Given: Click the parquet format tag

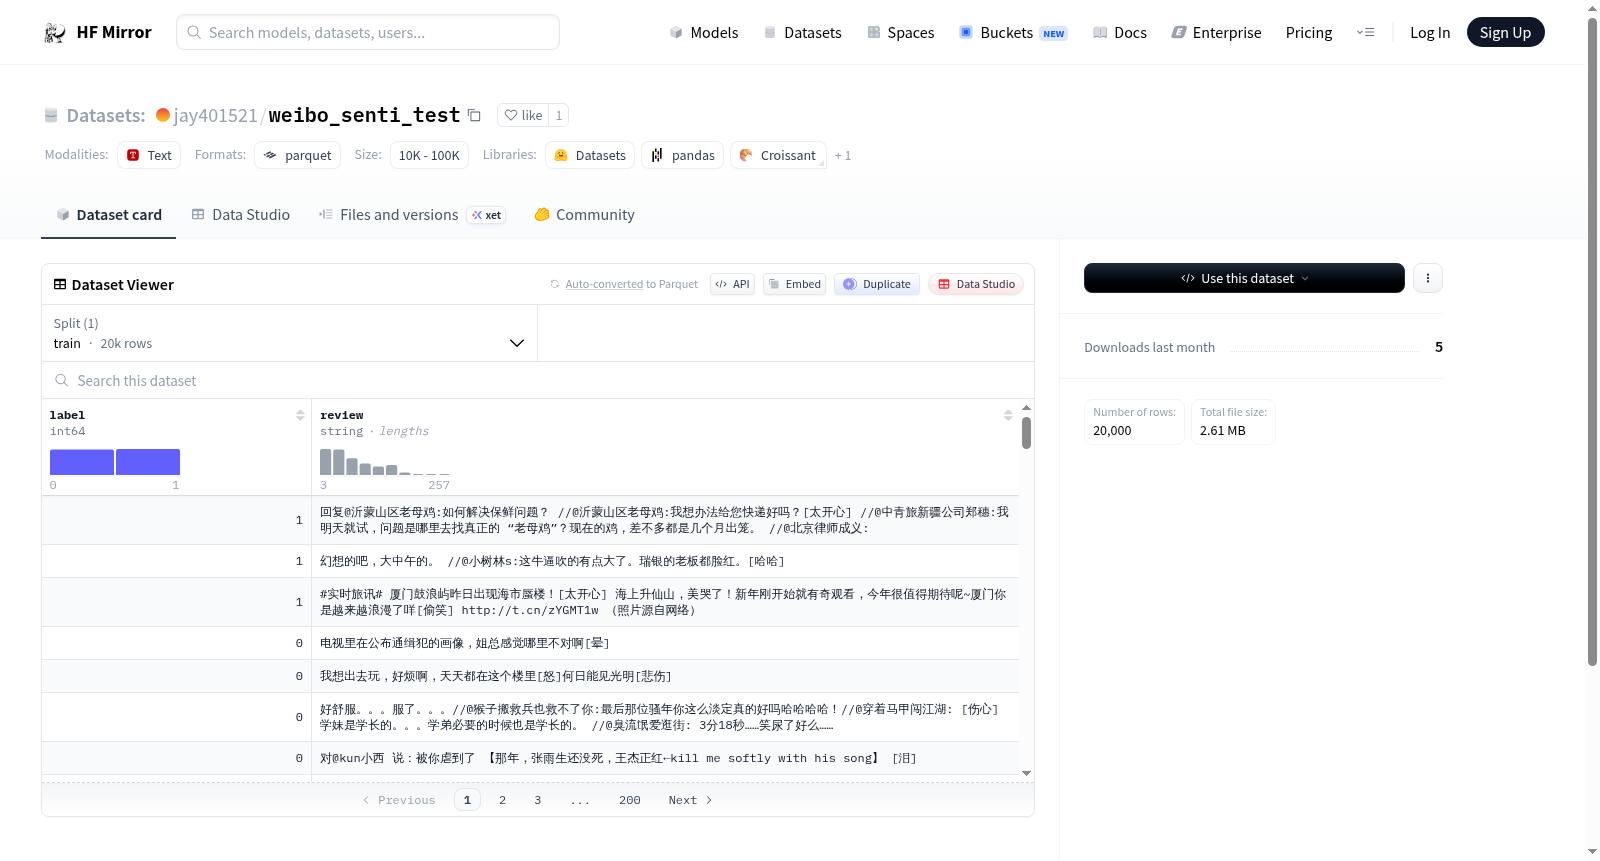Looking at the screenshot, I should [x=298, y=155].
